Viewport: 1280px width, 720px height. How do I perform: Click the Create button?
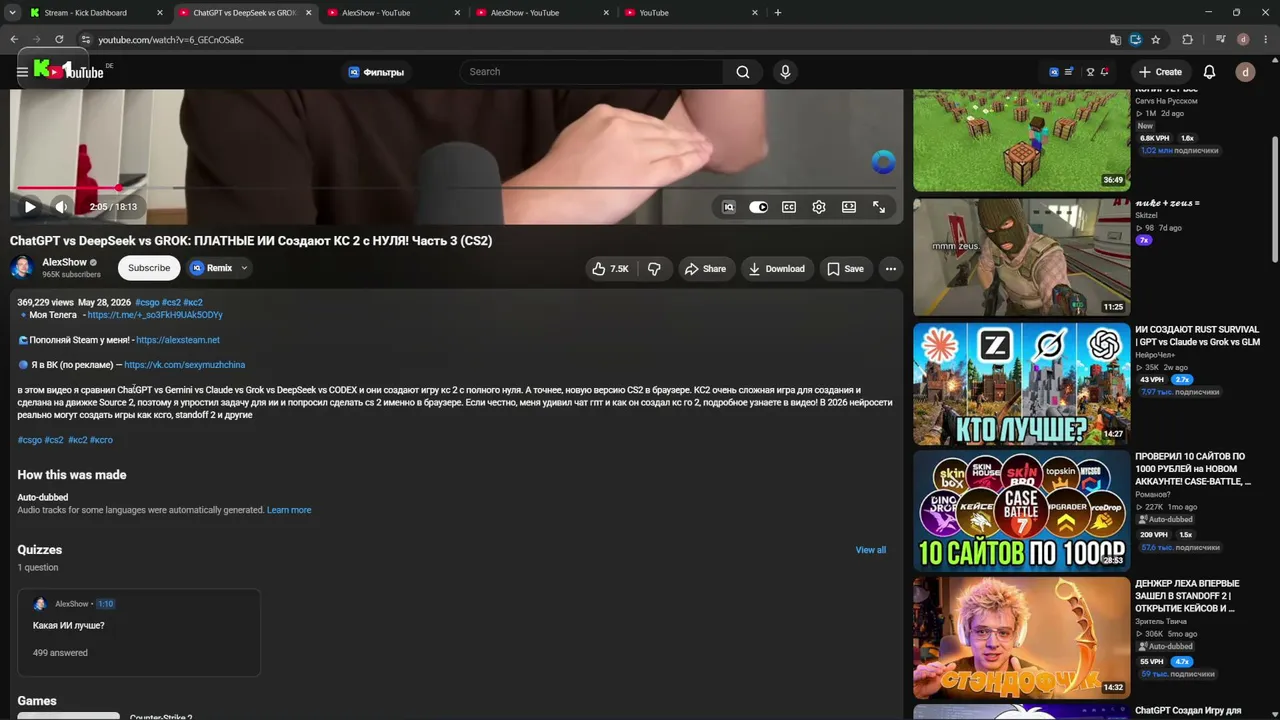pyautogui.click(x=1161, y=72)
